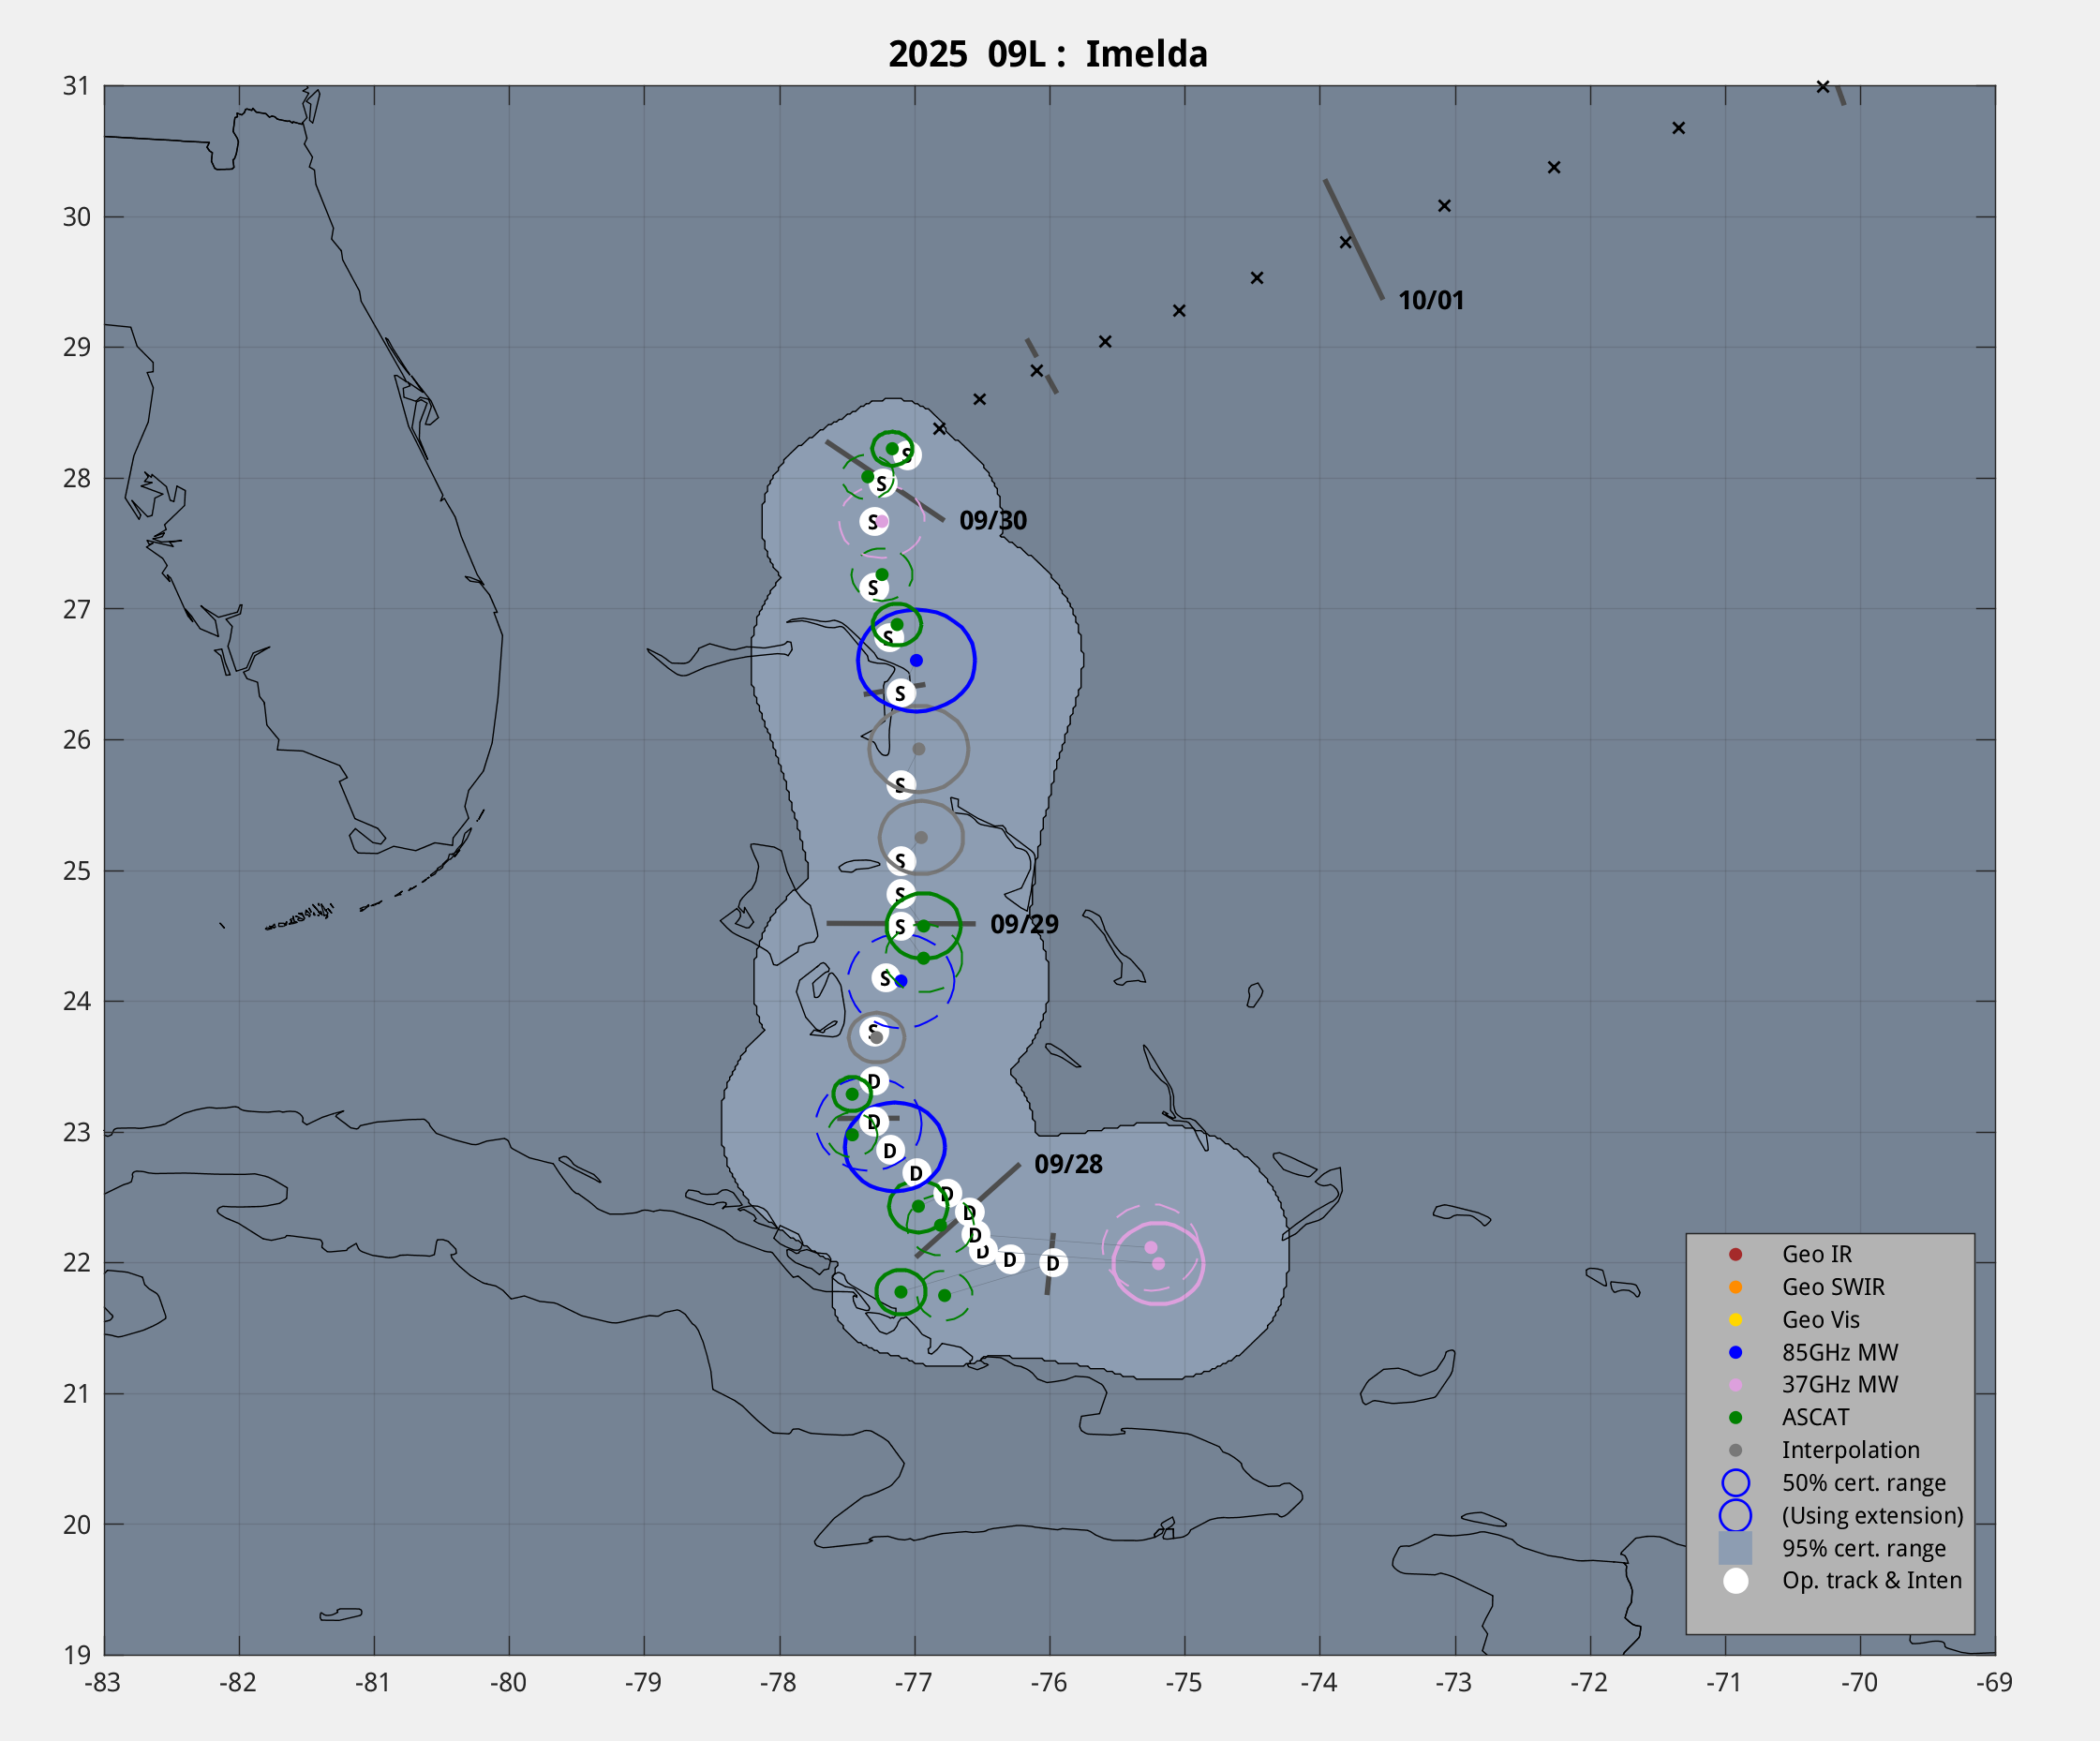
Task: Click the yellow Geo Vis legend dot
Action: pyautogui.click(x=1735, y=1320)
